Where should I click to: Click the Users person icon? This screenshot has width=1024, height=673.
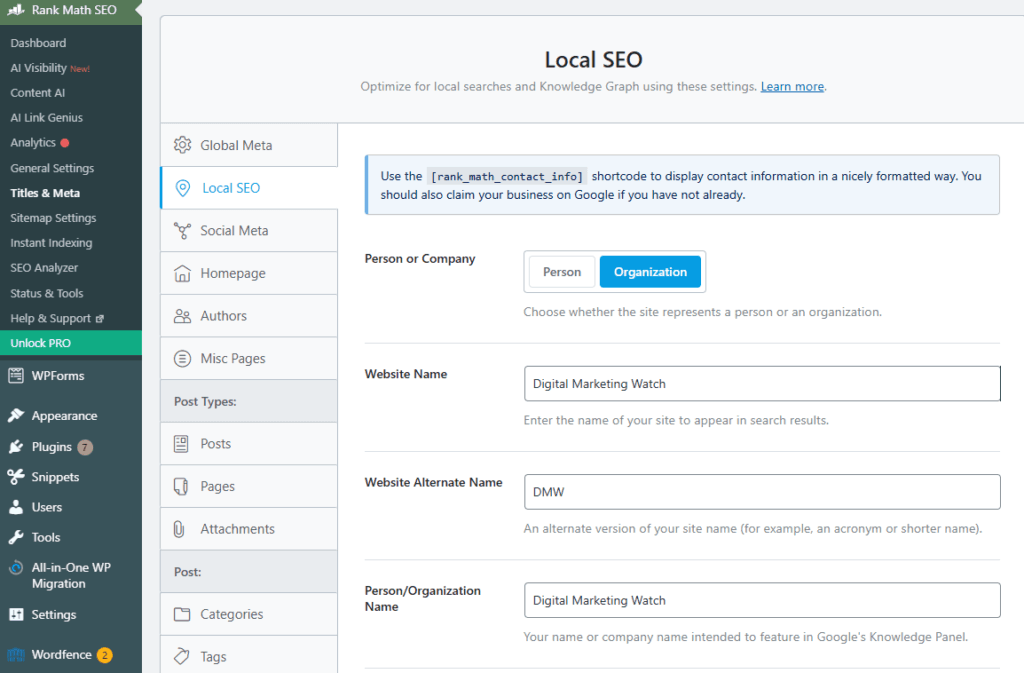pos(16,507)
